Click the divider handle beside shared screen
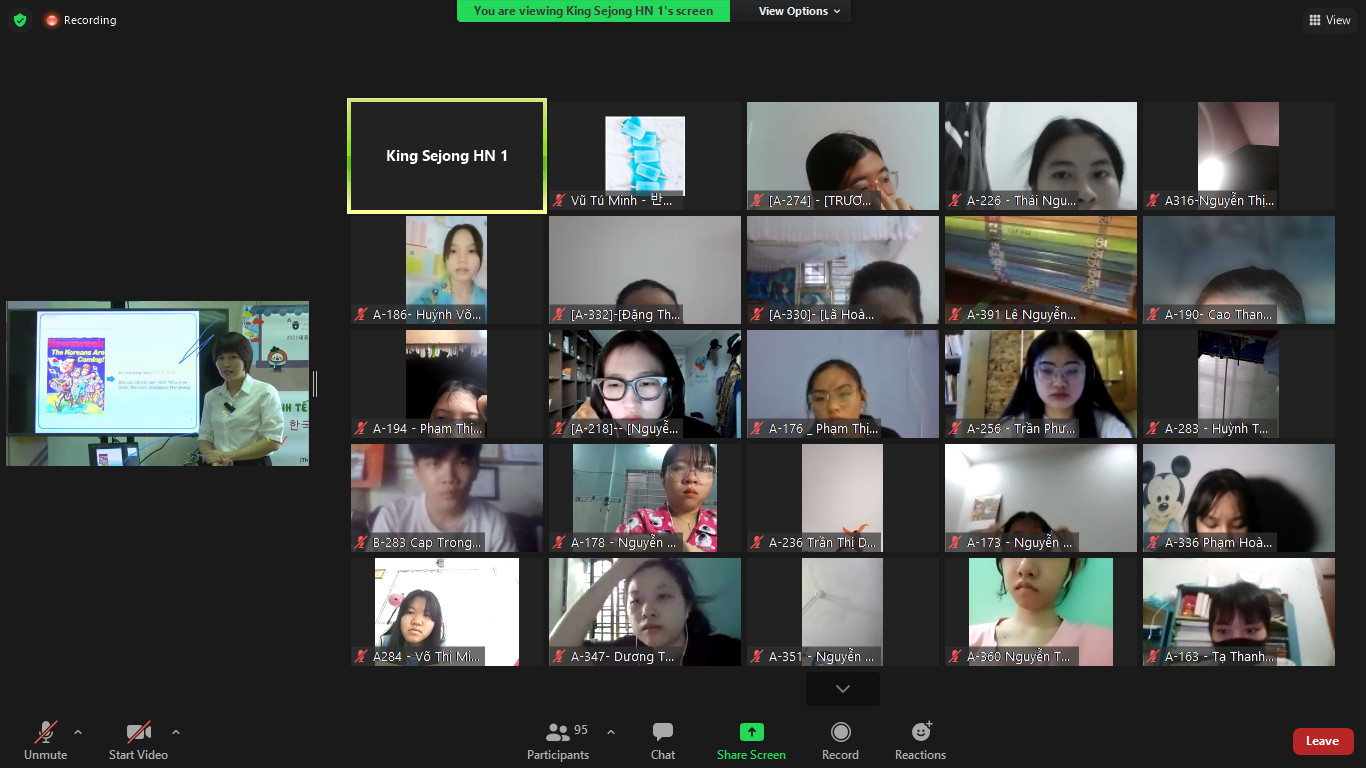This screenshot has height=768, width=1366. pos(315,383)
